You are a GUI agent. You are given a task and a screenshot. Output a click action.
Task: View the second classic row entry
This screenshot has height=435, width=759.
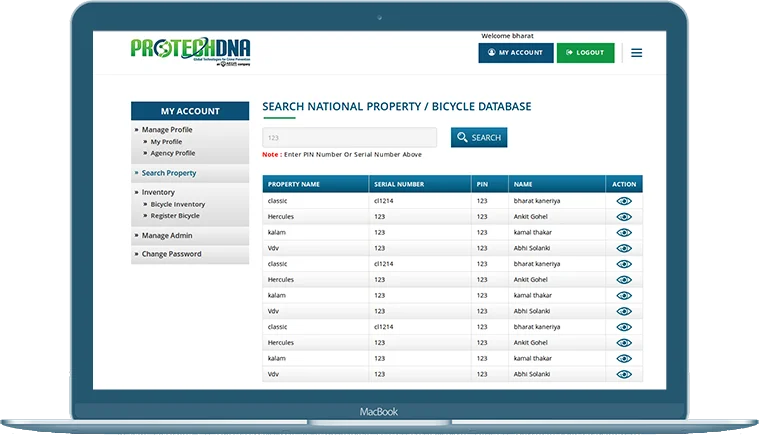click(624, 264)
